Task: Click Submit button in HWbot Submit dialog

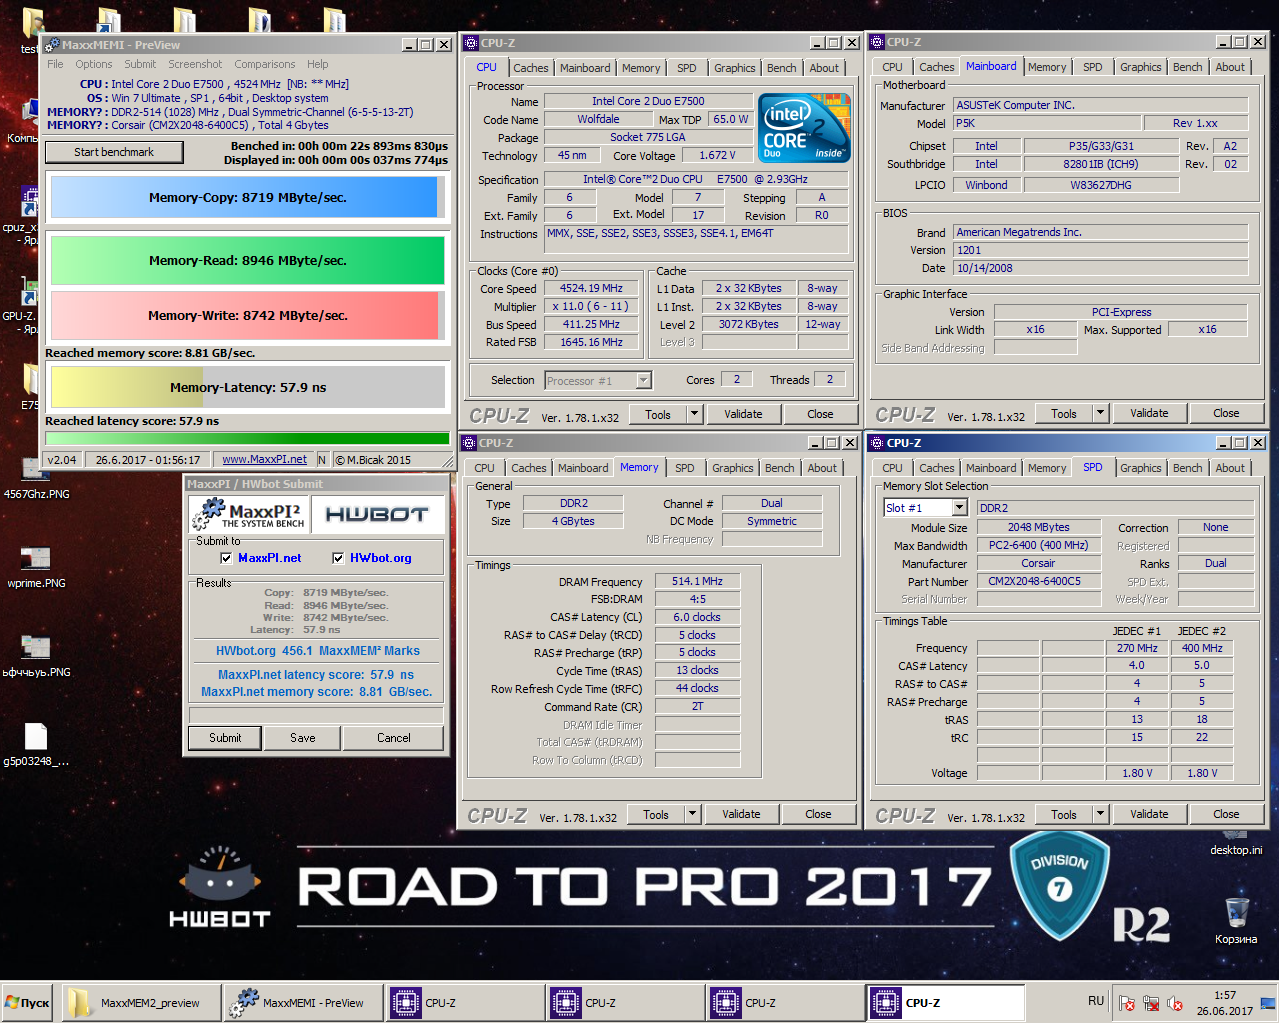Action: click(x=225, y=738)
